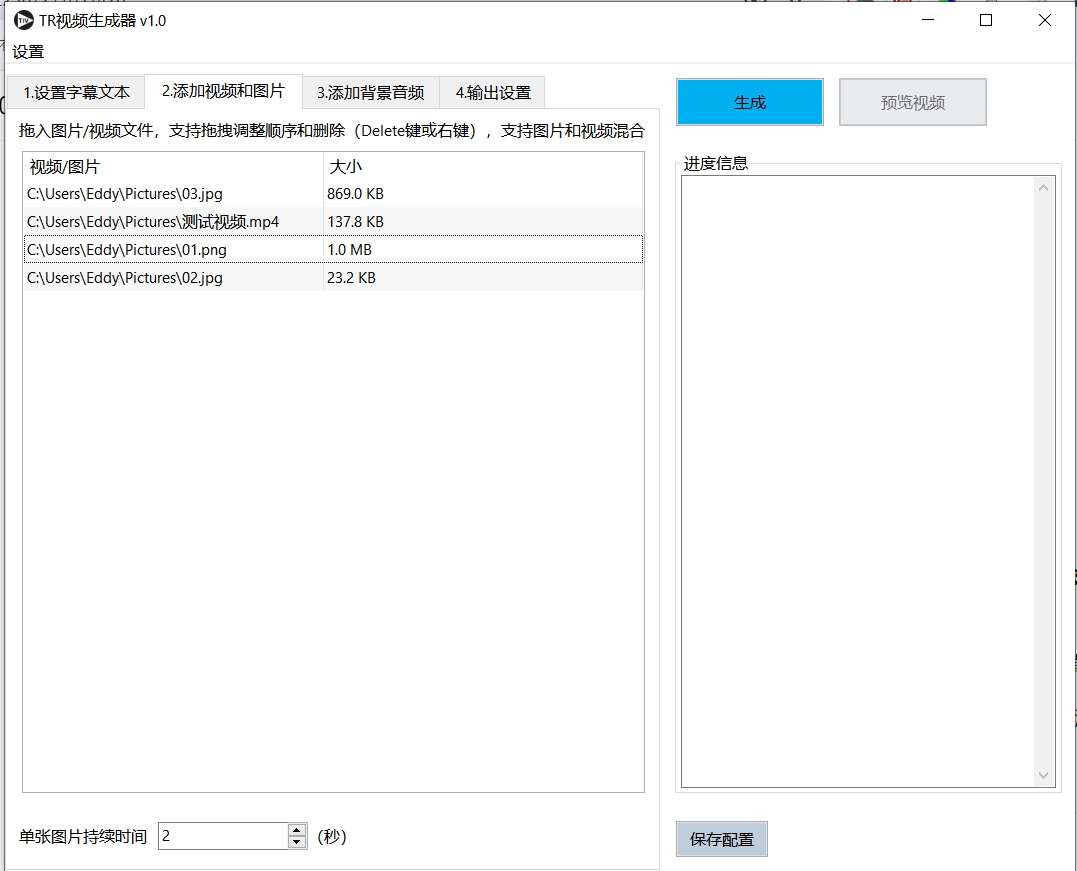Click the 大小 column header
Image resolution: width=1077 pixels, height=871 pixels.
pos(482,167)
